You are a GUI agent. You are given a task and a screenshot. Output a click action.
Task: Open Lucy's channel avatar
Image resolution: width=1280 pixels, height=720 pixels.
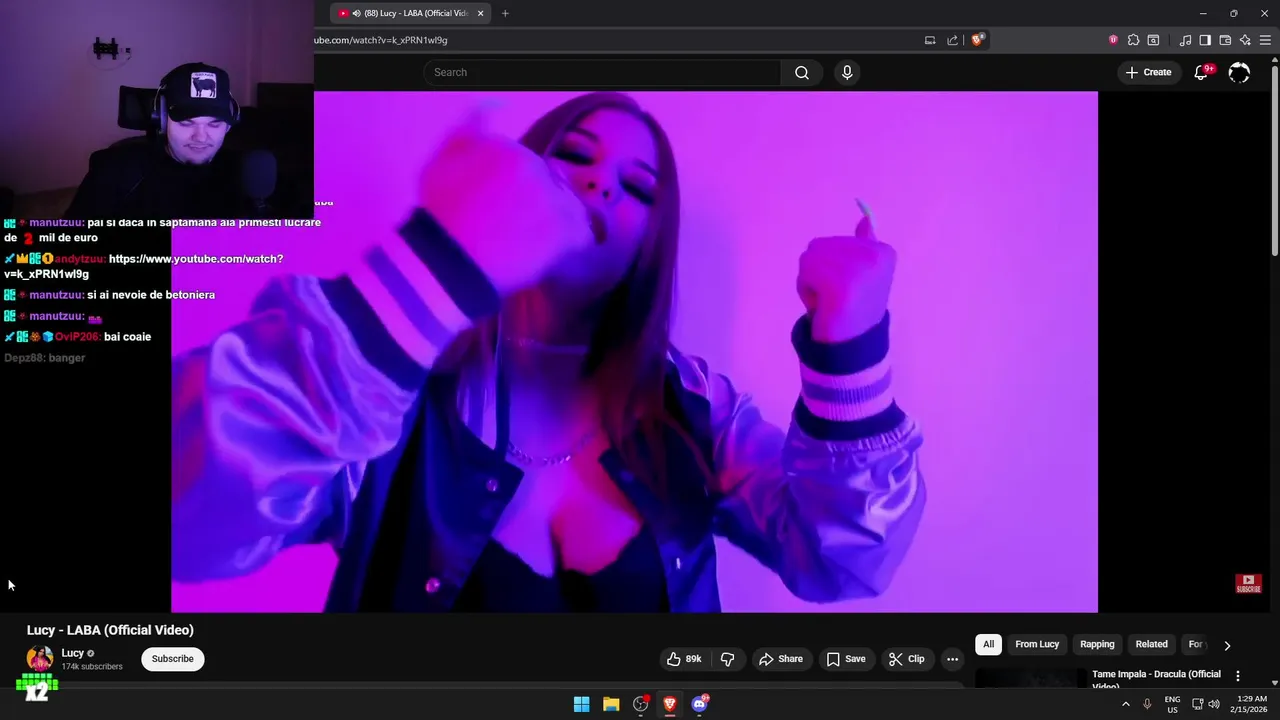pos(40,659)
